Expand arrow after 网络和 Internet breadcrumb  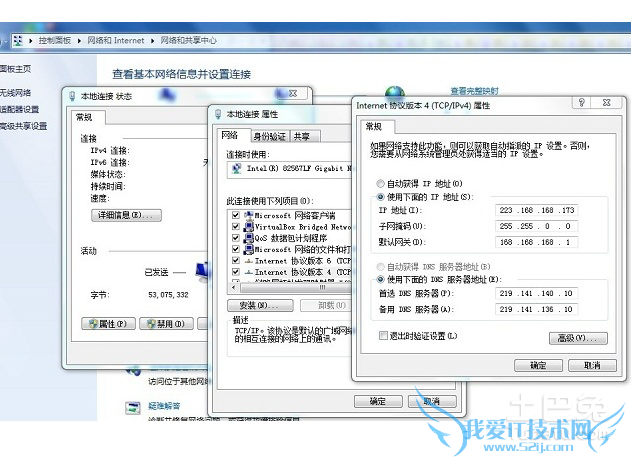(x=153, y=41)
